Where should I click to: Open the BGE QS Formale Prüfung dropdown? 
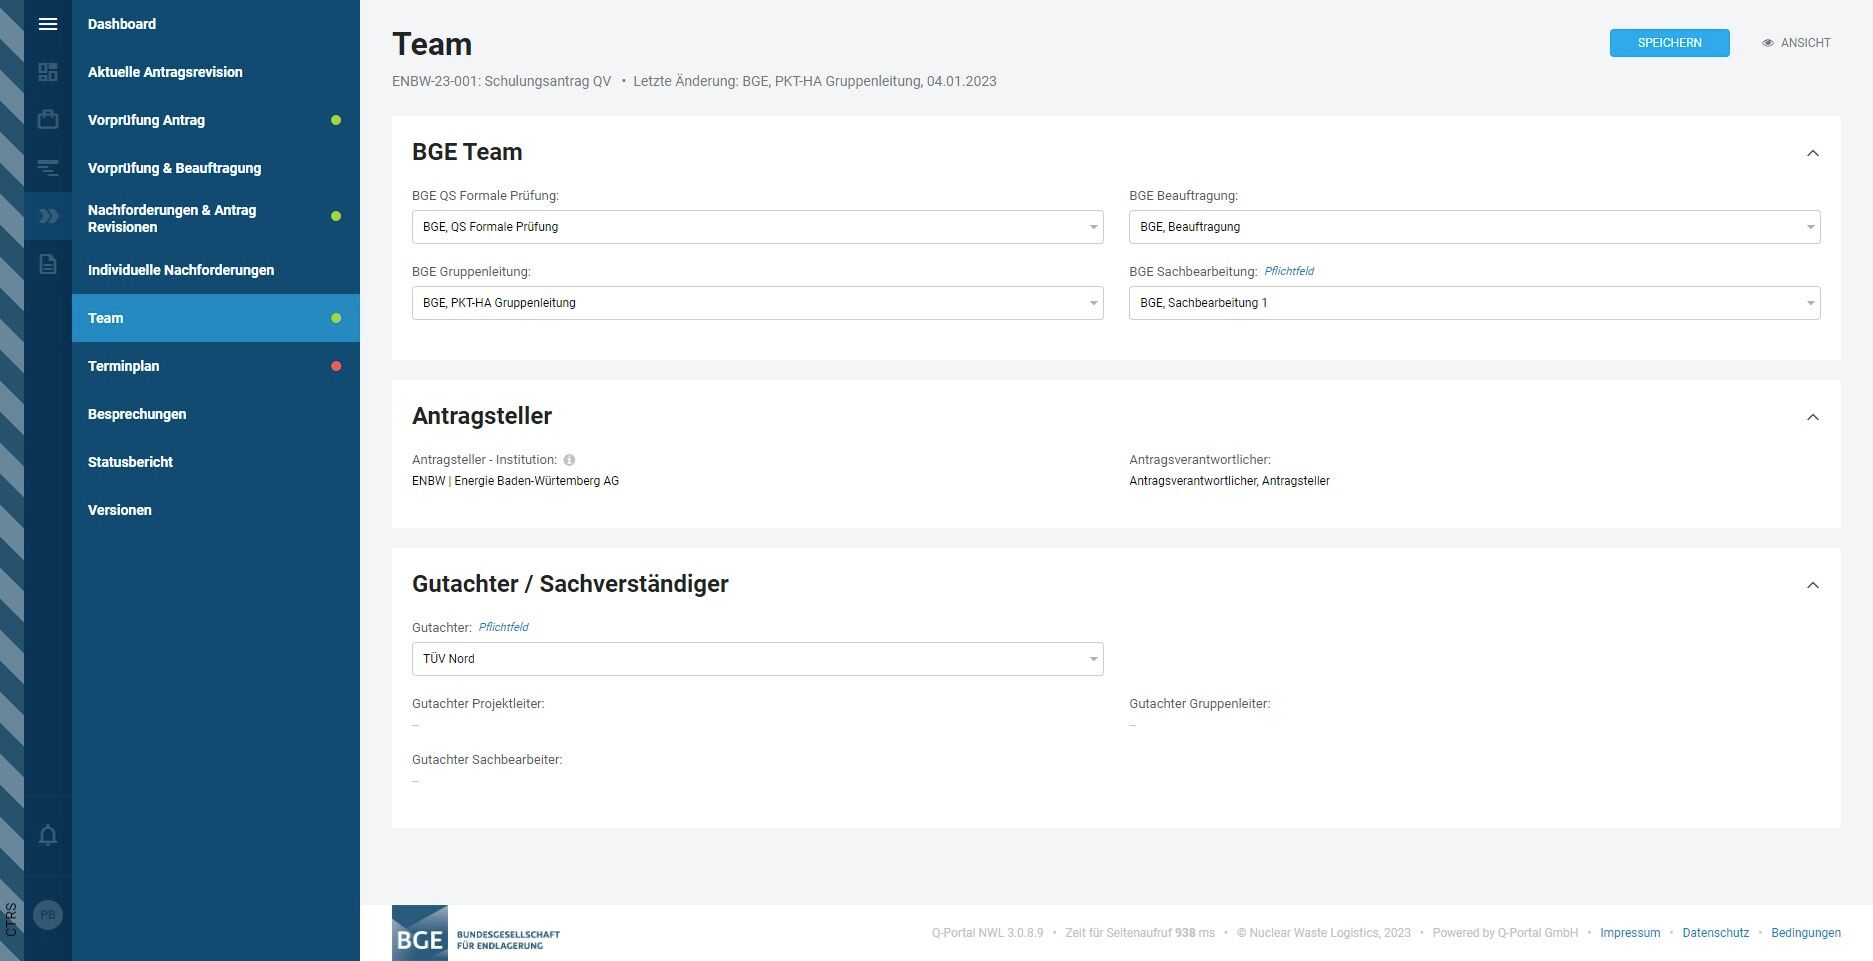click(757, 227)
